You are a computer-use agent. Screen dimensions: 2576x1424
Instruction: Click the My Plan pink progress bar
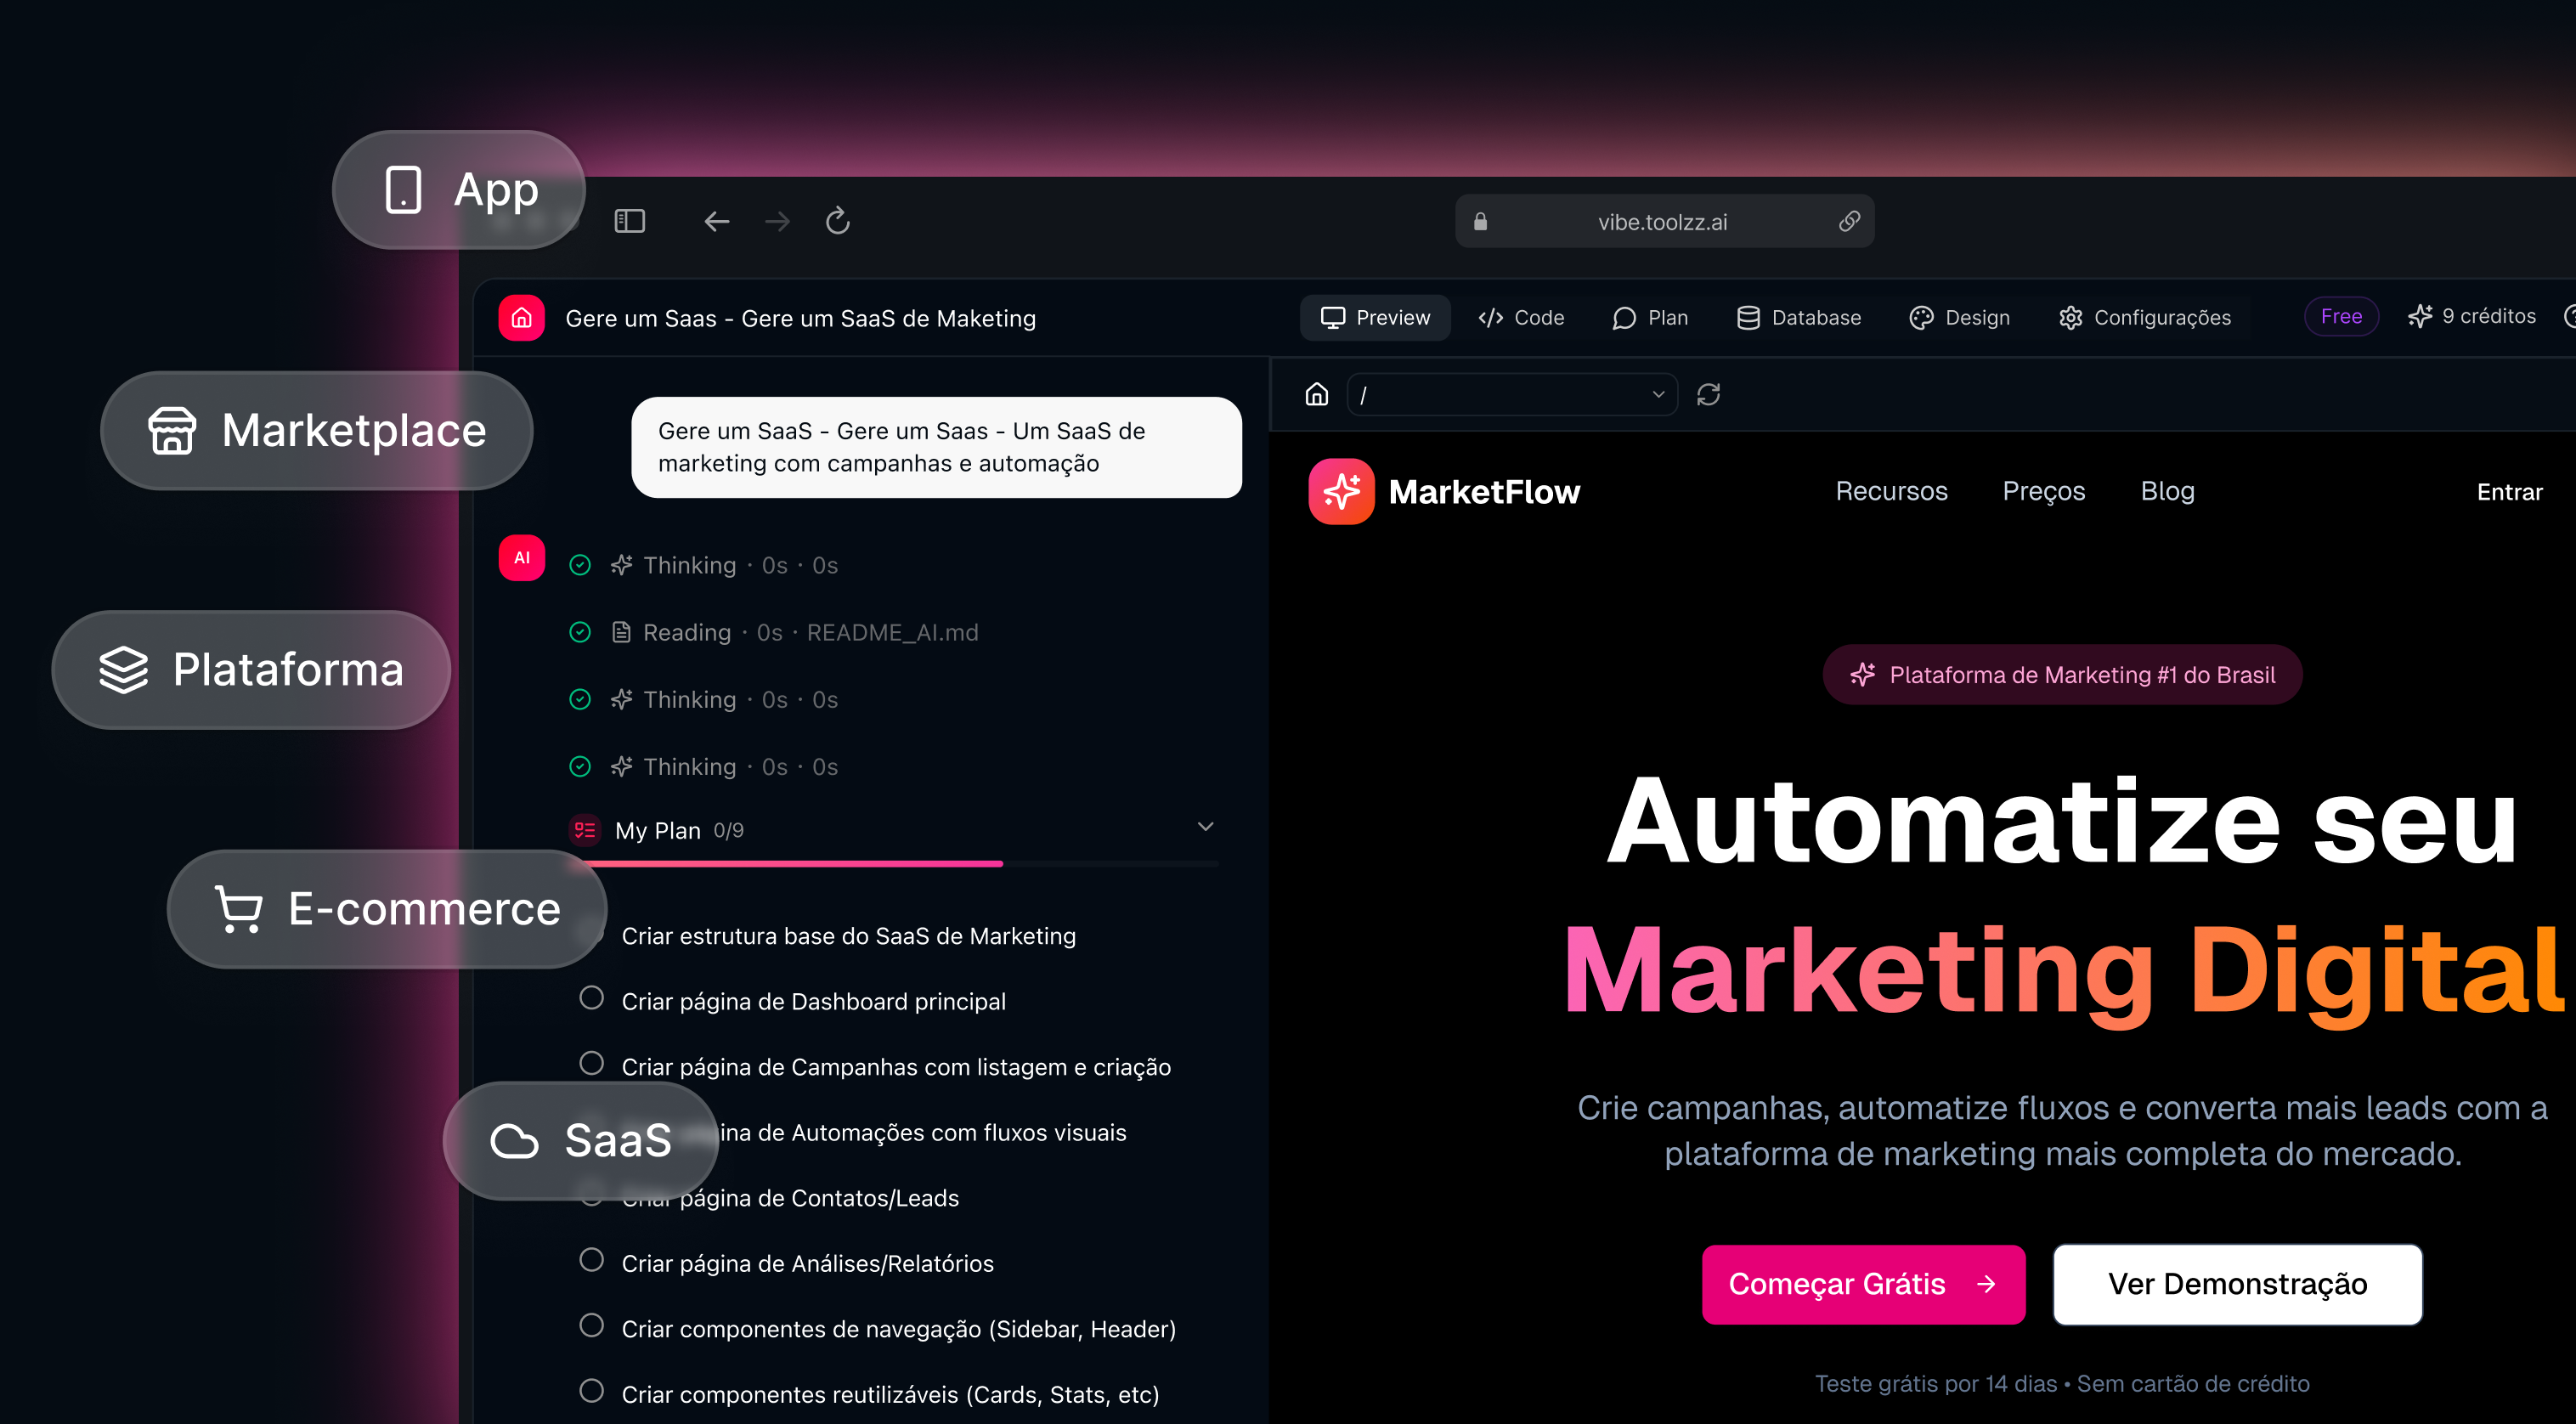(800, 863)
